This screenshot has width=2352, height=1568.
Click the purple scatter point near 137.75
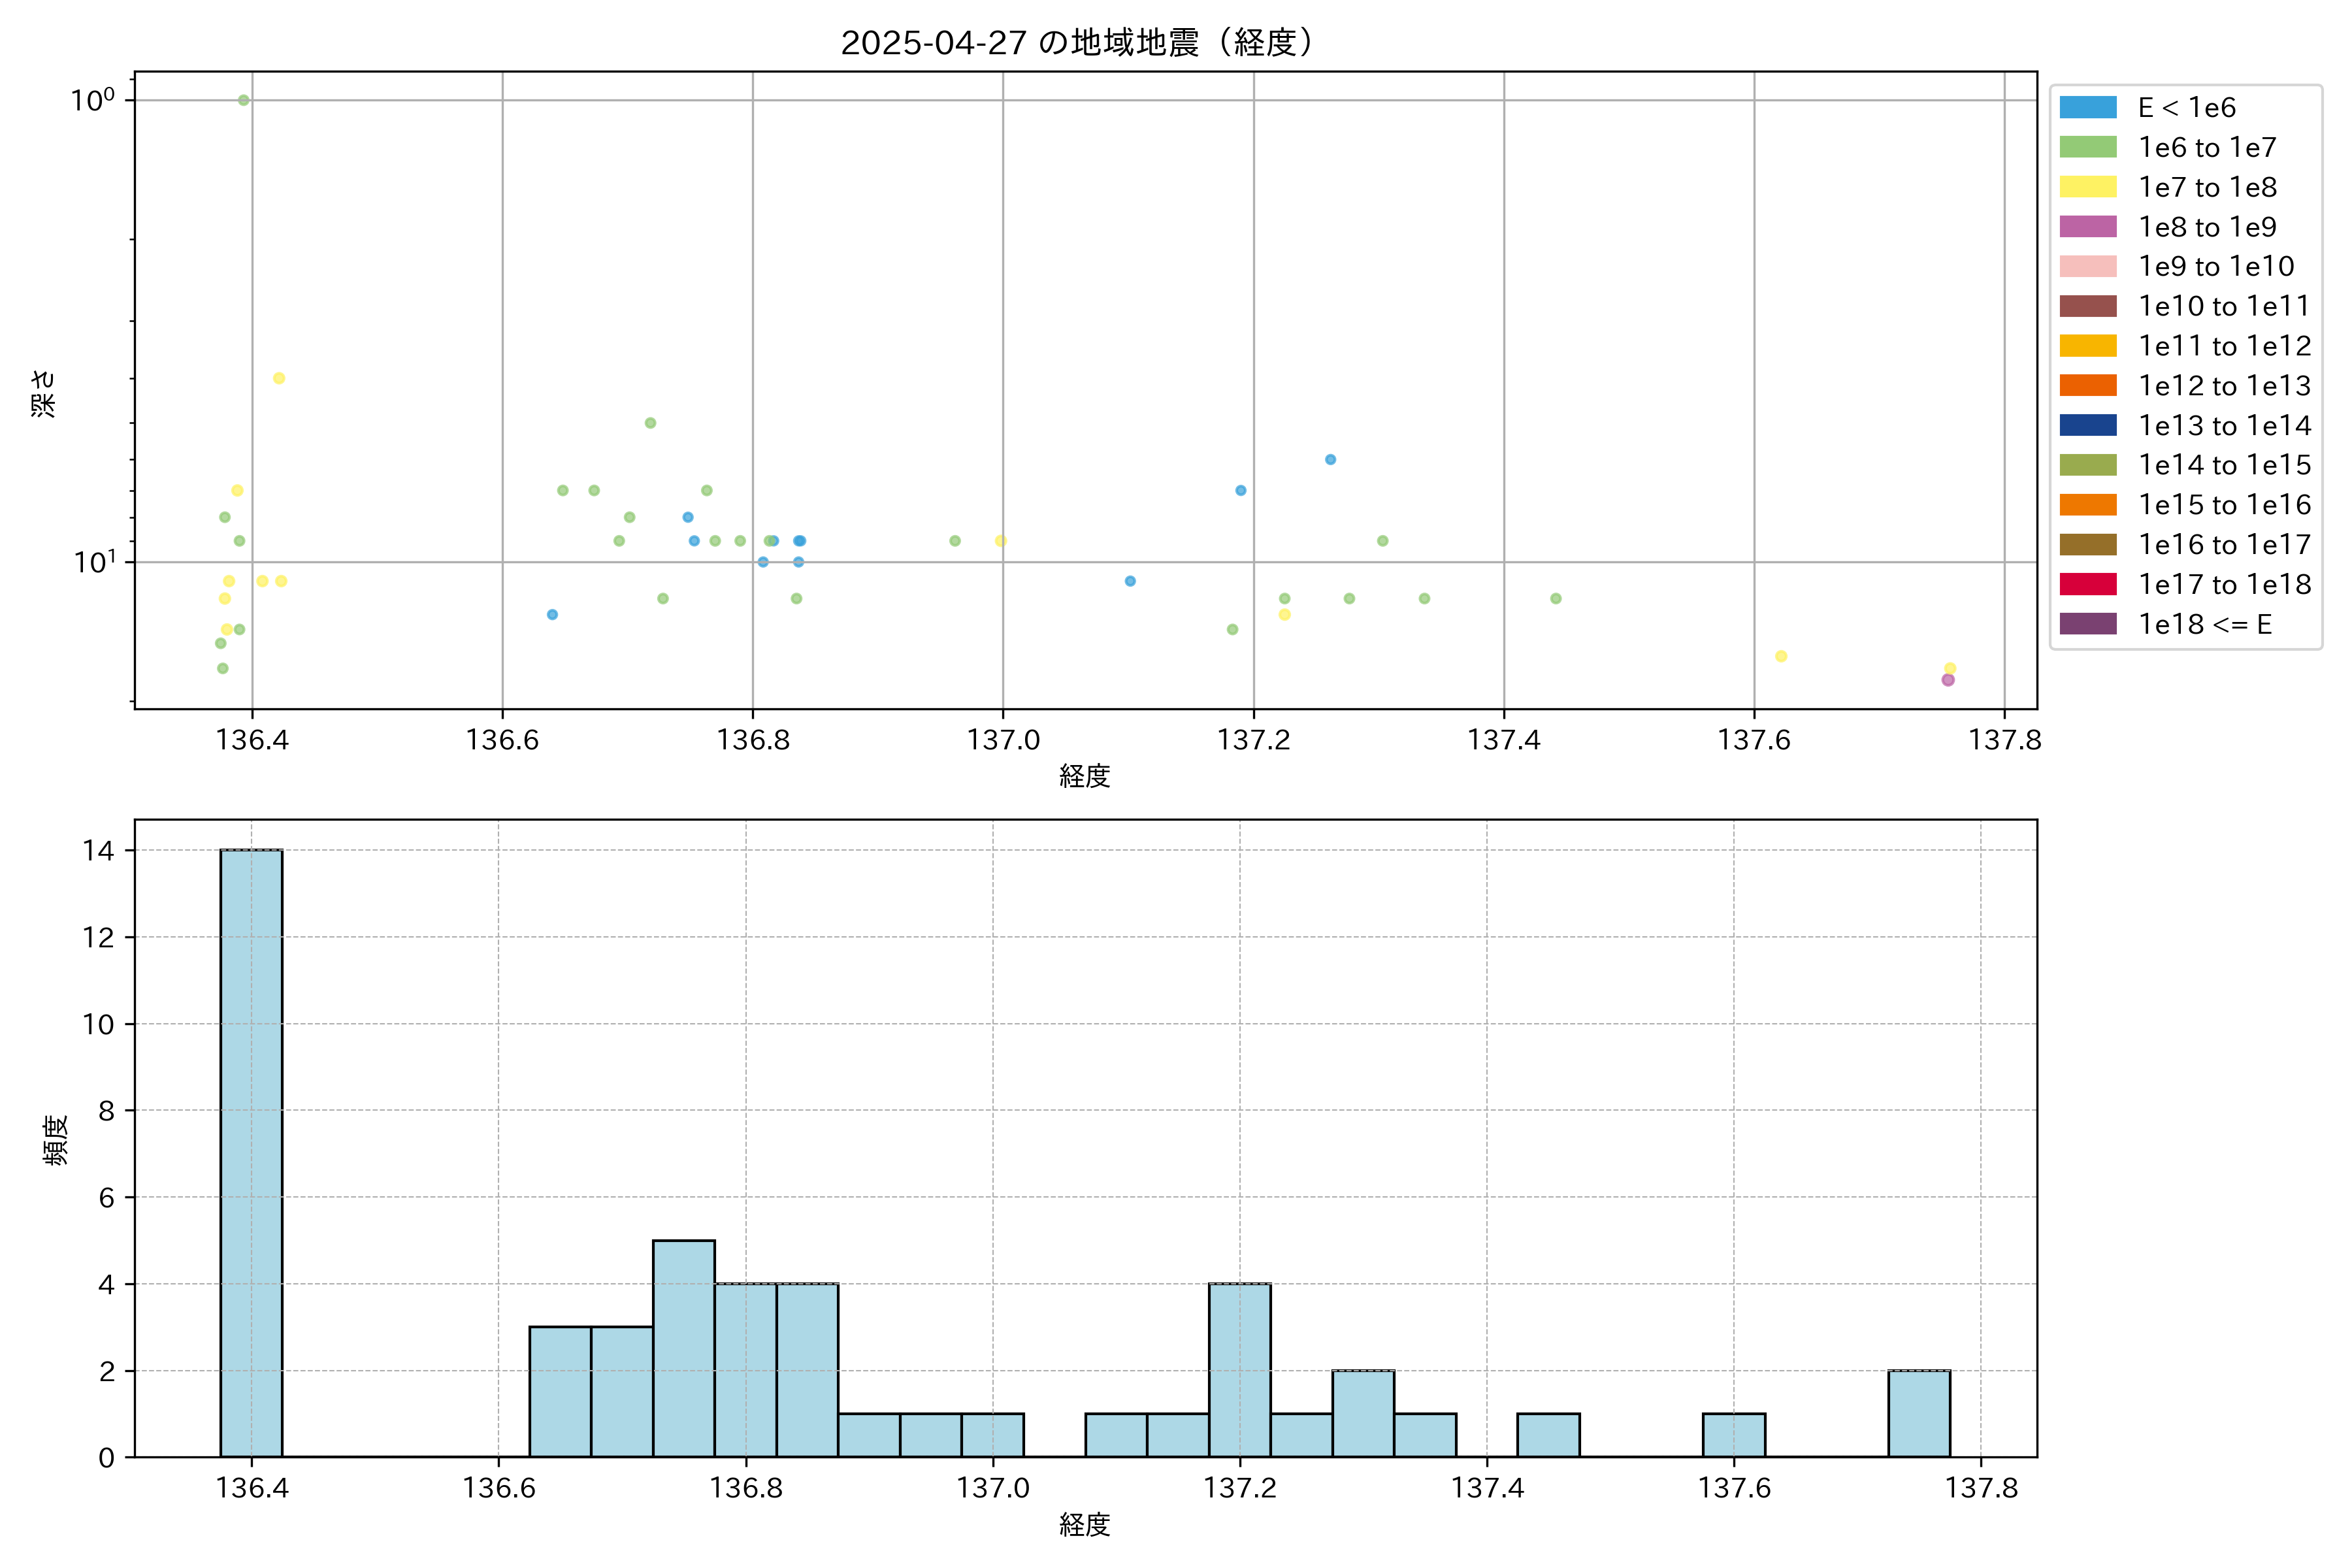tap(1947, 680)
